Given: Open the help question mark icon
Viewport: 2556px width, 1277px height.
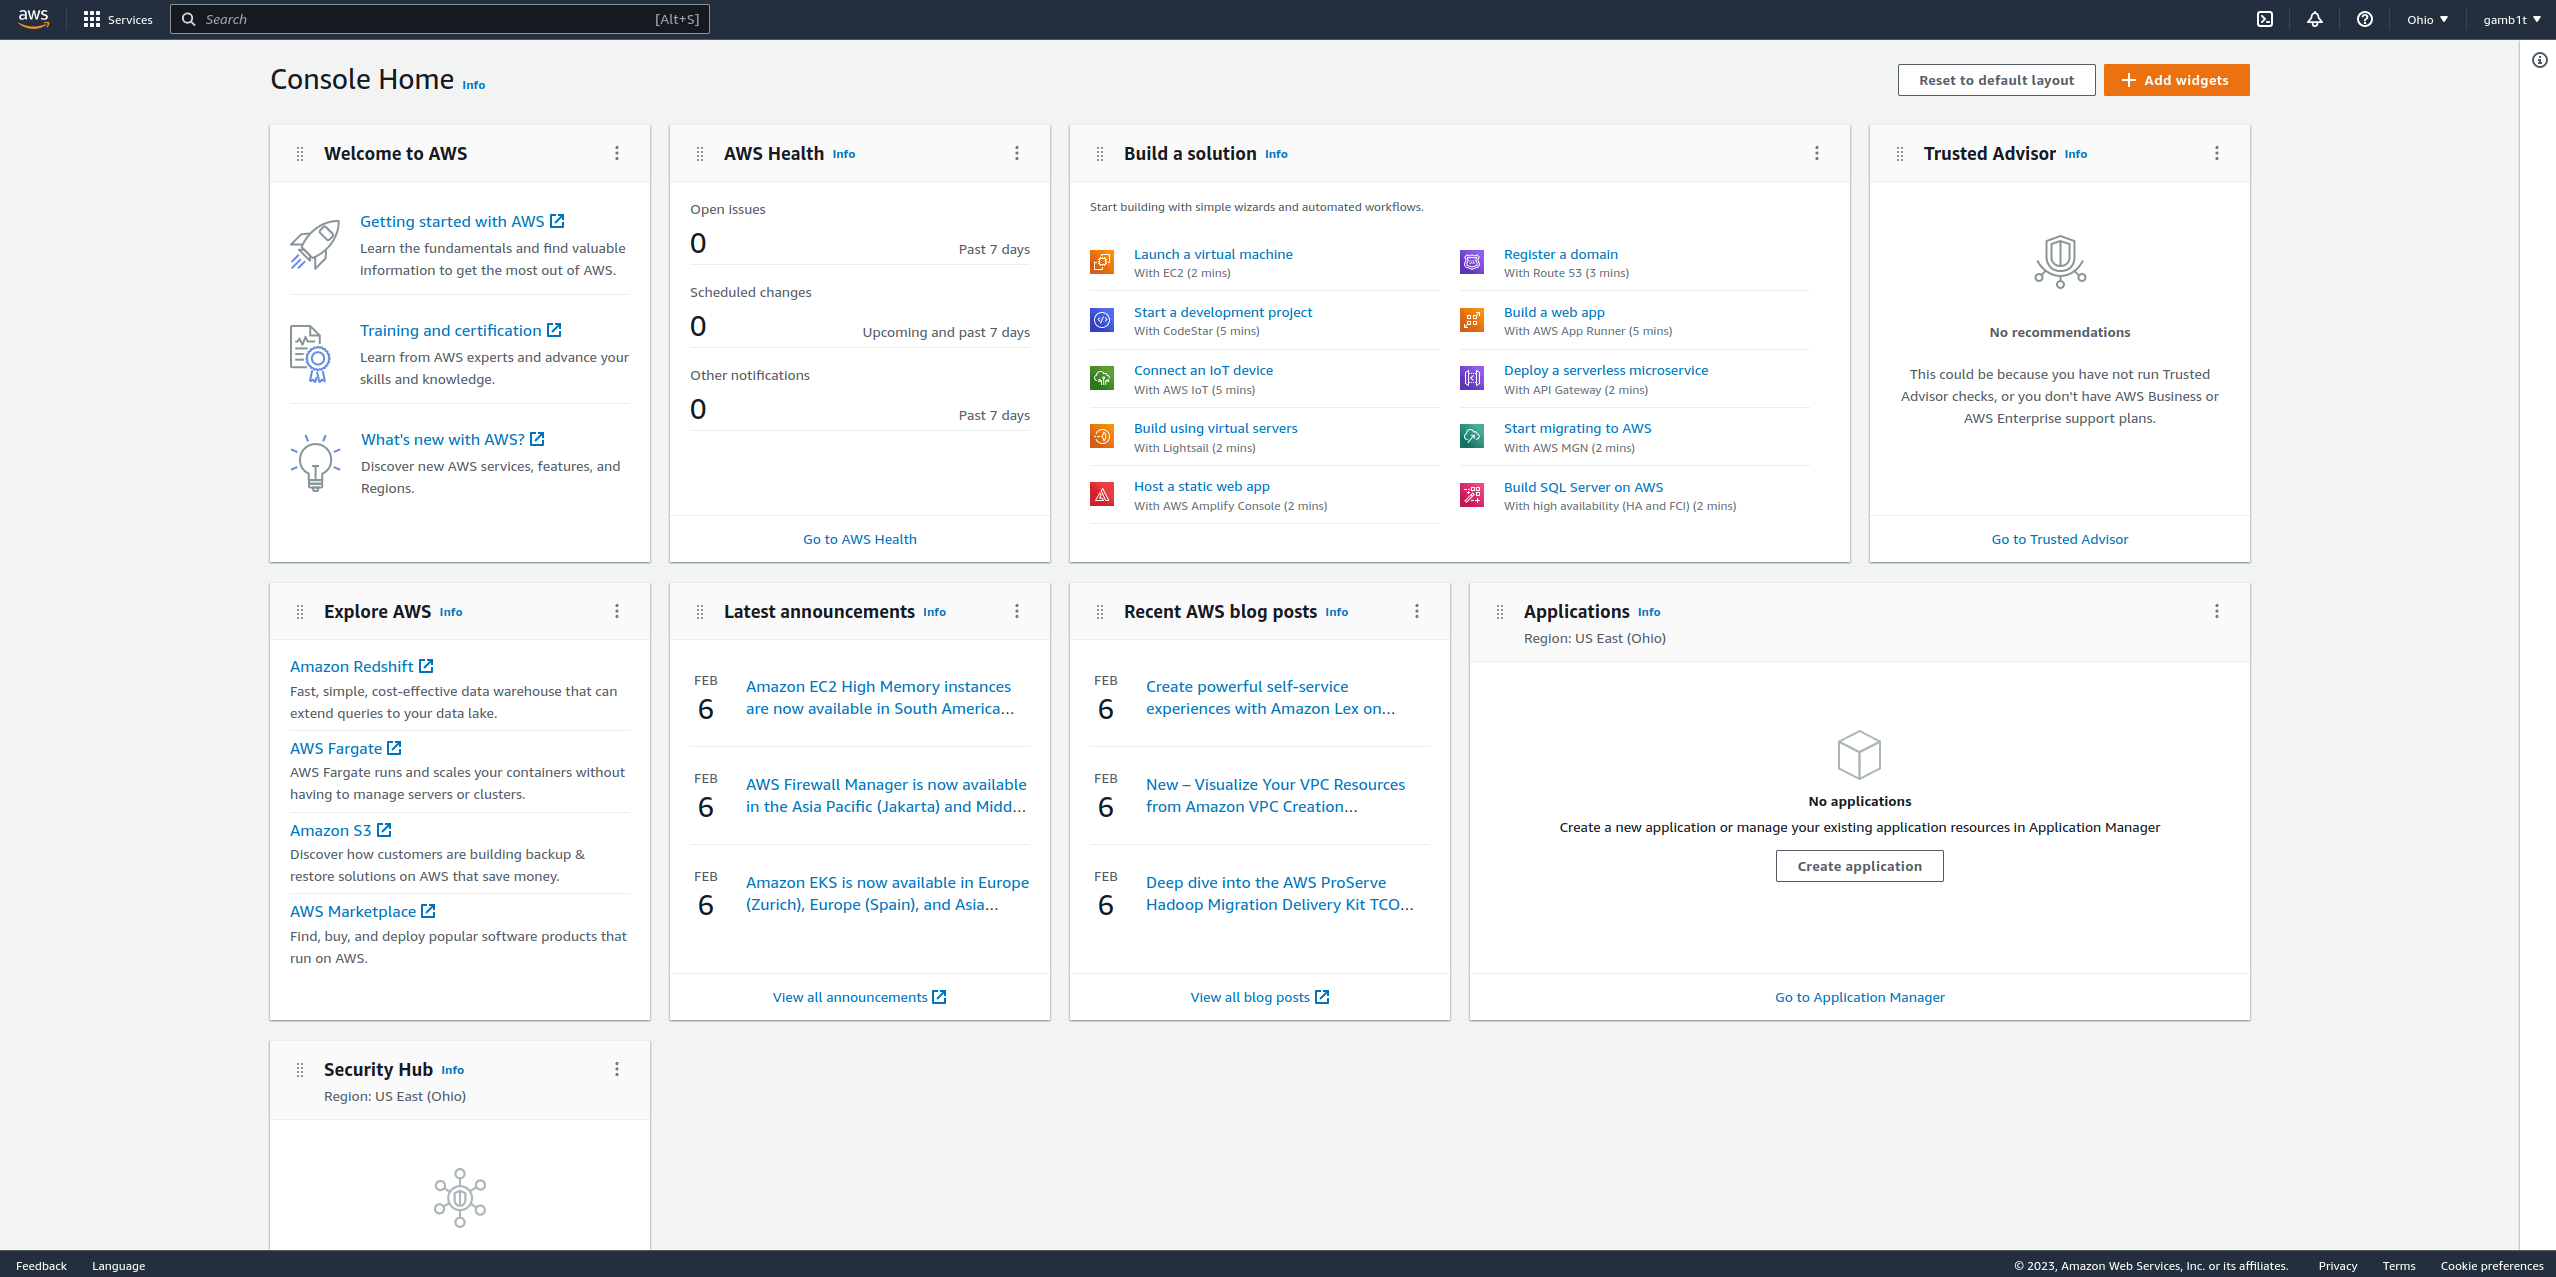Looking at the screenshot, I should coord(2365,19).
